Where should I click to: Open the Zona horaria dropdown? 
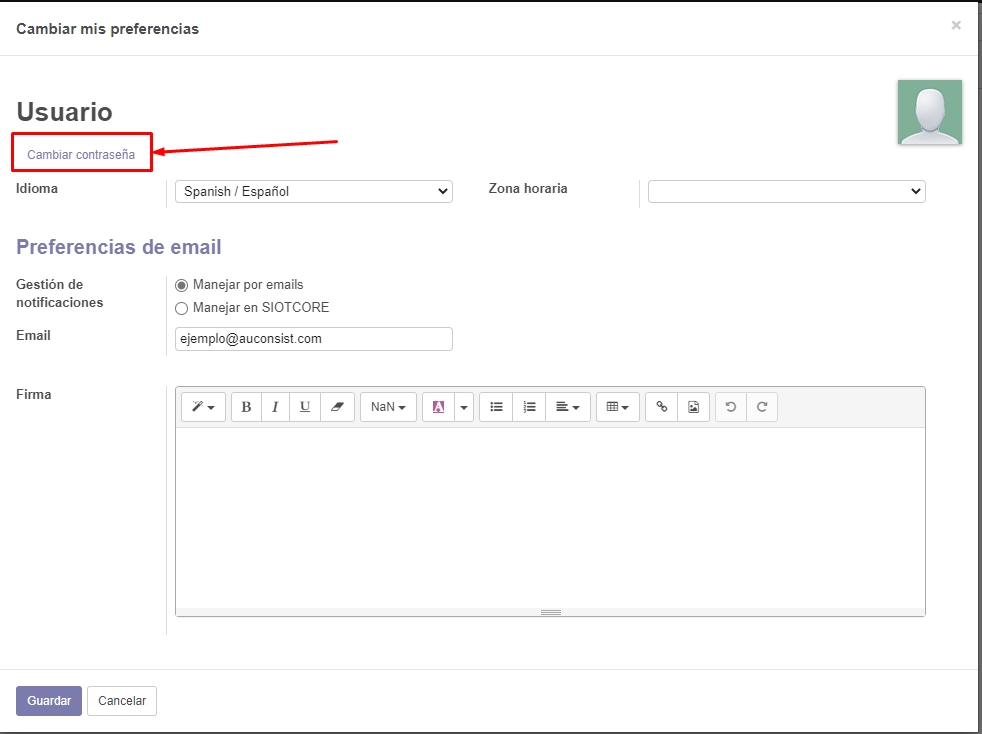tap(786, 191)
